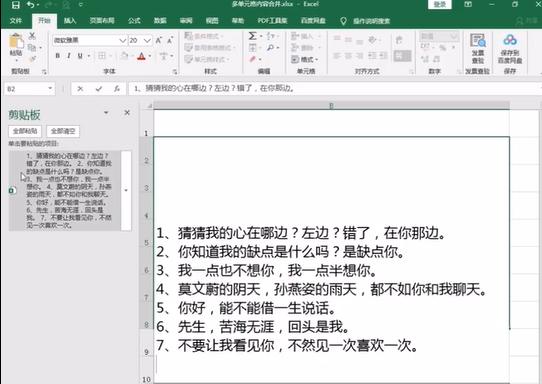Open the font color palette arrow
The width and height of the screenshot is (542, 384).
(150, 56)
